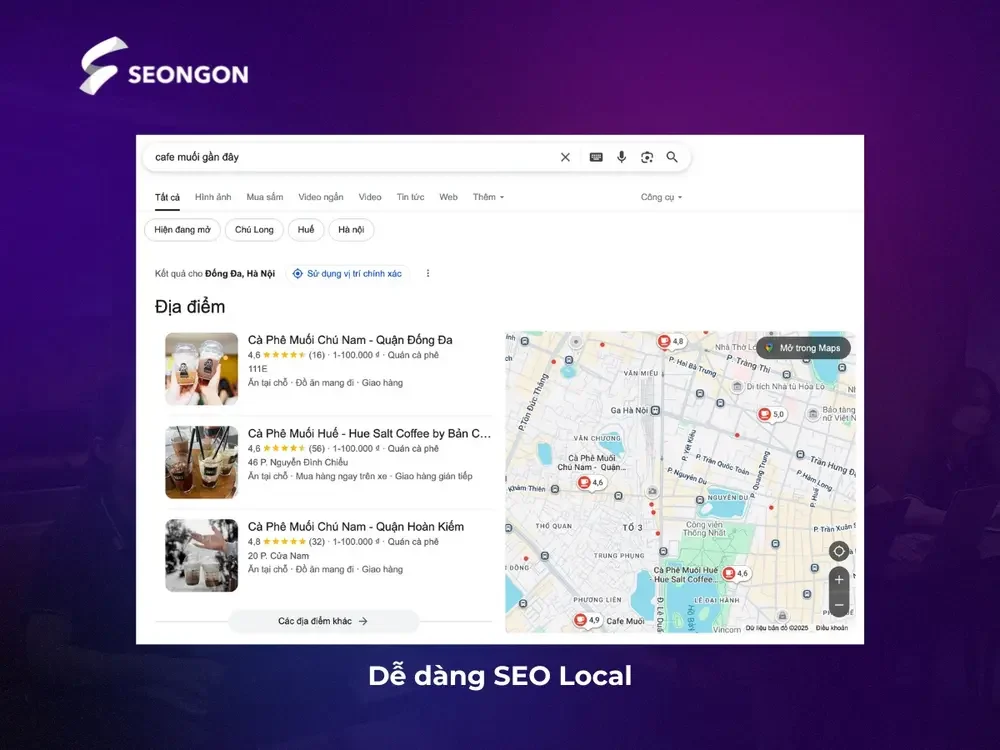Click the Quận Đống Đa listing thumbnail
Screen dimensions: 1000x750
[x=202, y=369]
